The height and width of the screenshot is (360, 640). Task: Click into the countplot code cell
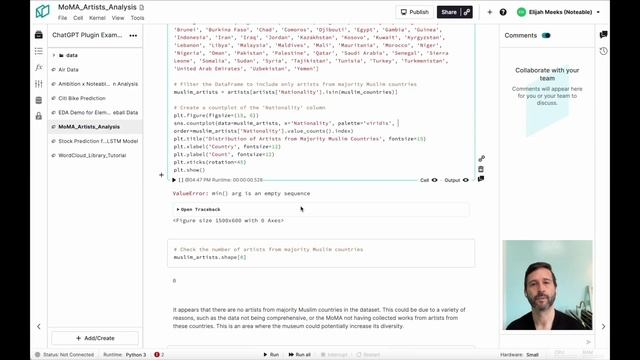[321, 102]
